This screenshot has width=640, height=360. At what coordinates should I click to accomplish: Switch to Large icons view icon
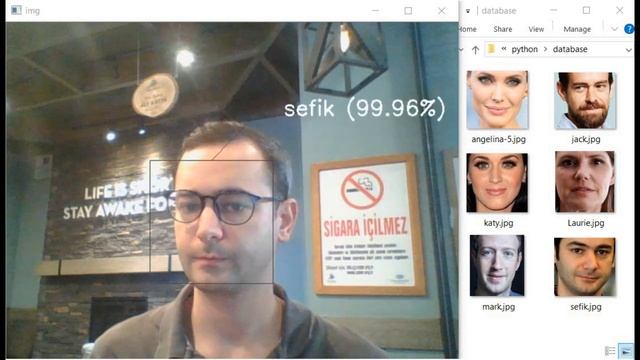point(626,351)
